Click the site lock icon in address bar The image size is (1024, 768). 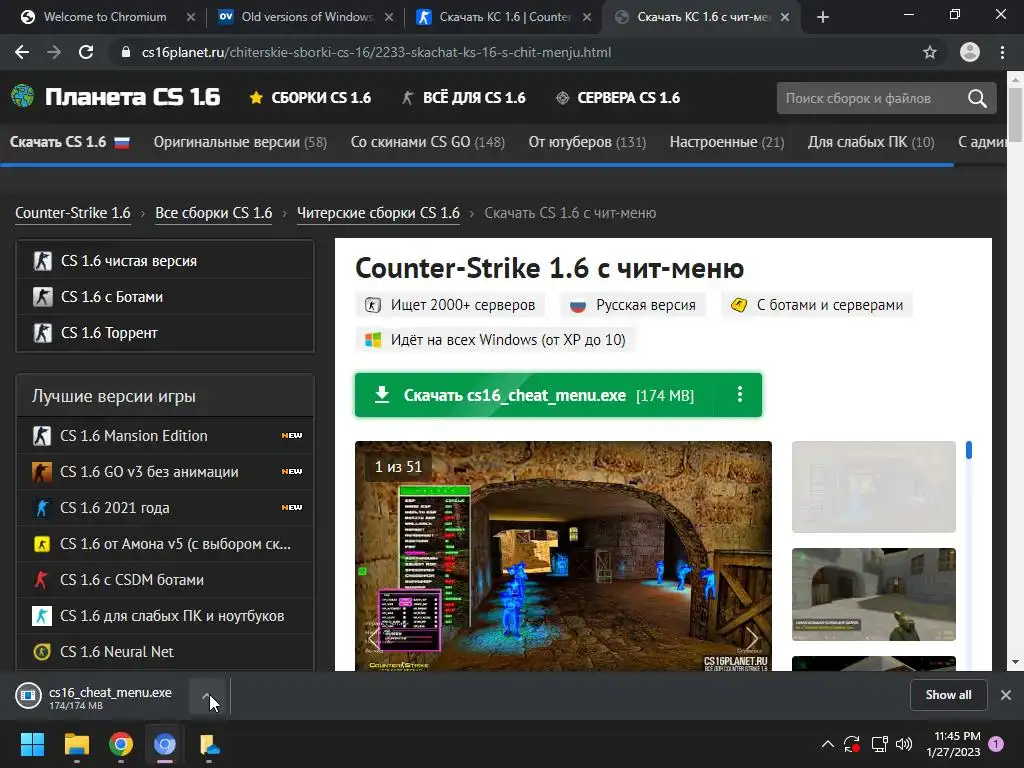click(x=126, y=52)
